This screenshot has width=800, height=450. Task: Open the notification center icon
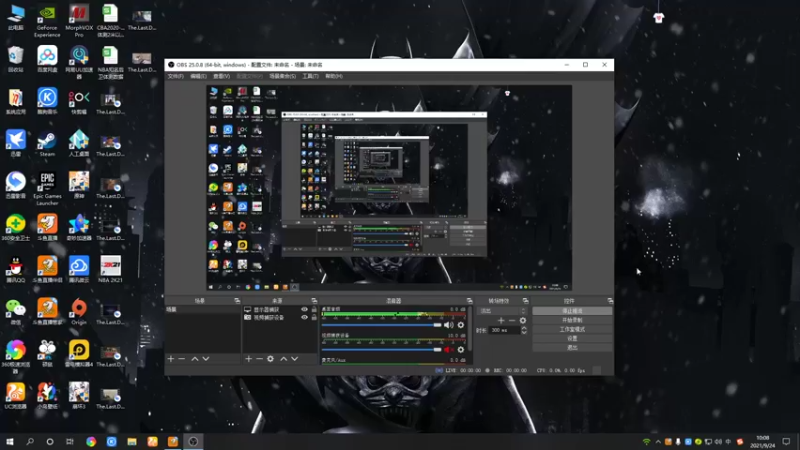click(x=786, y=442)
